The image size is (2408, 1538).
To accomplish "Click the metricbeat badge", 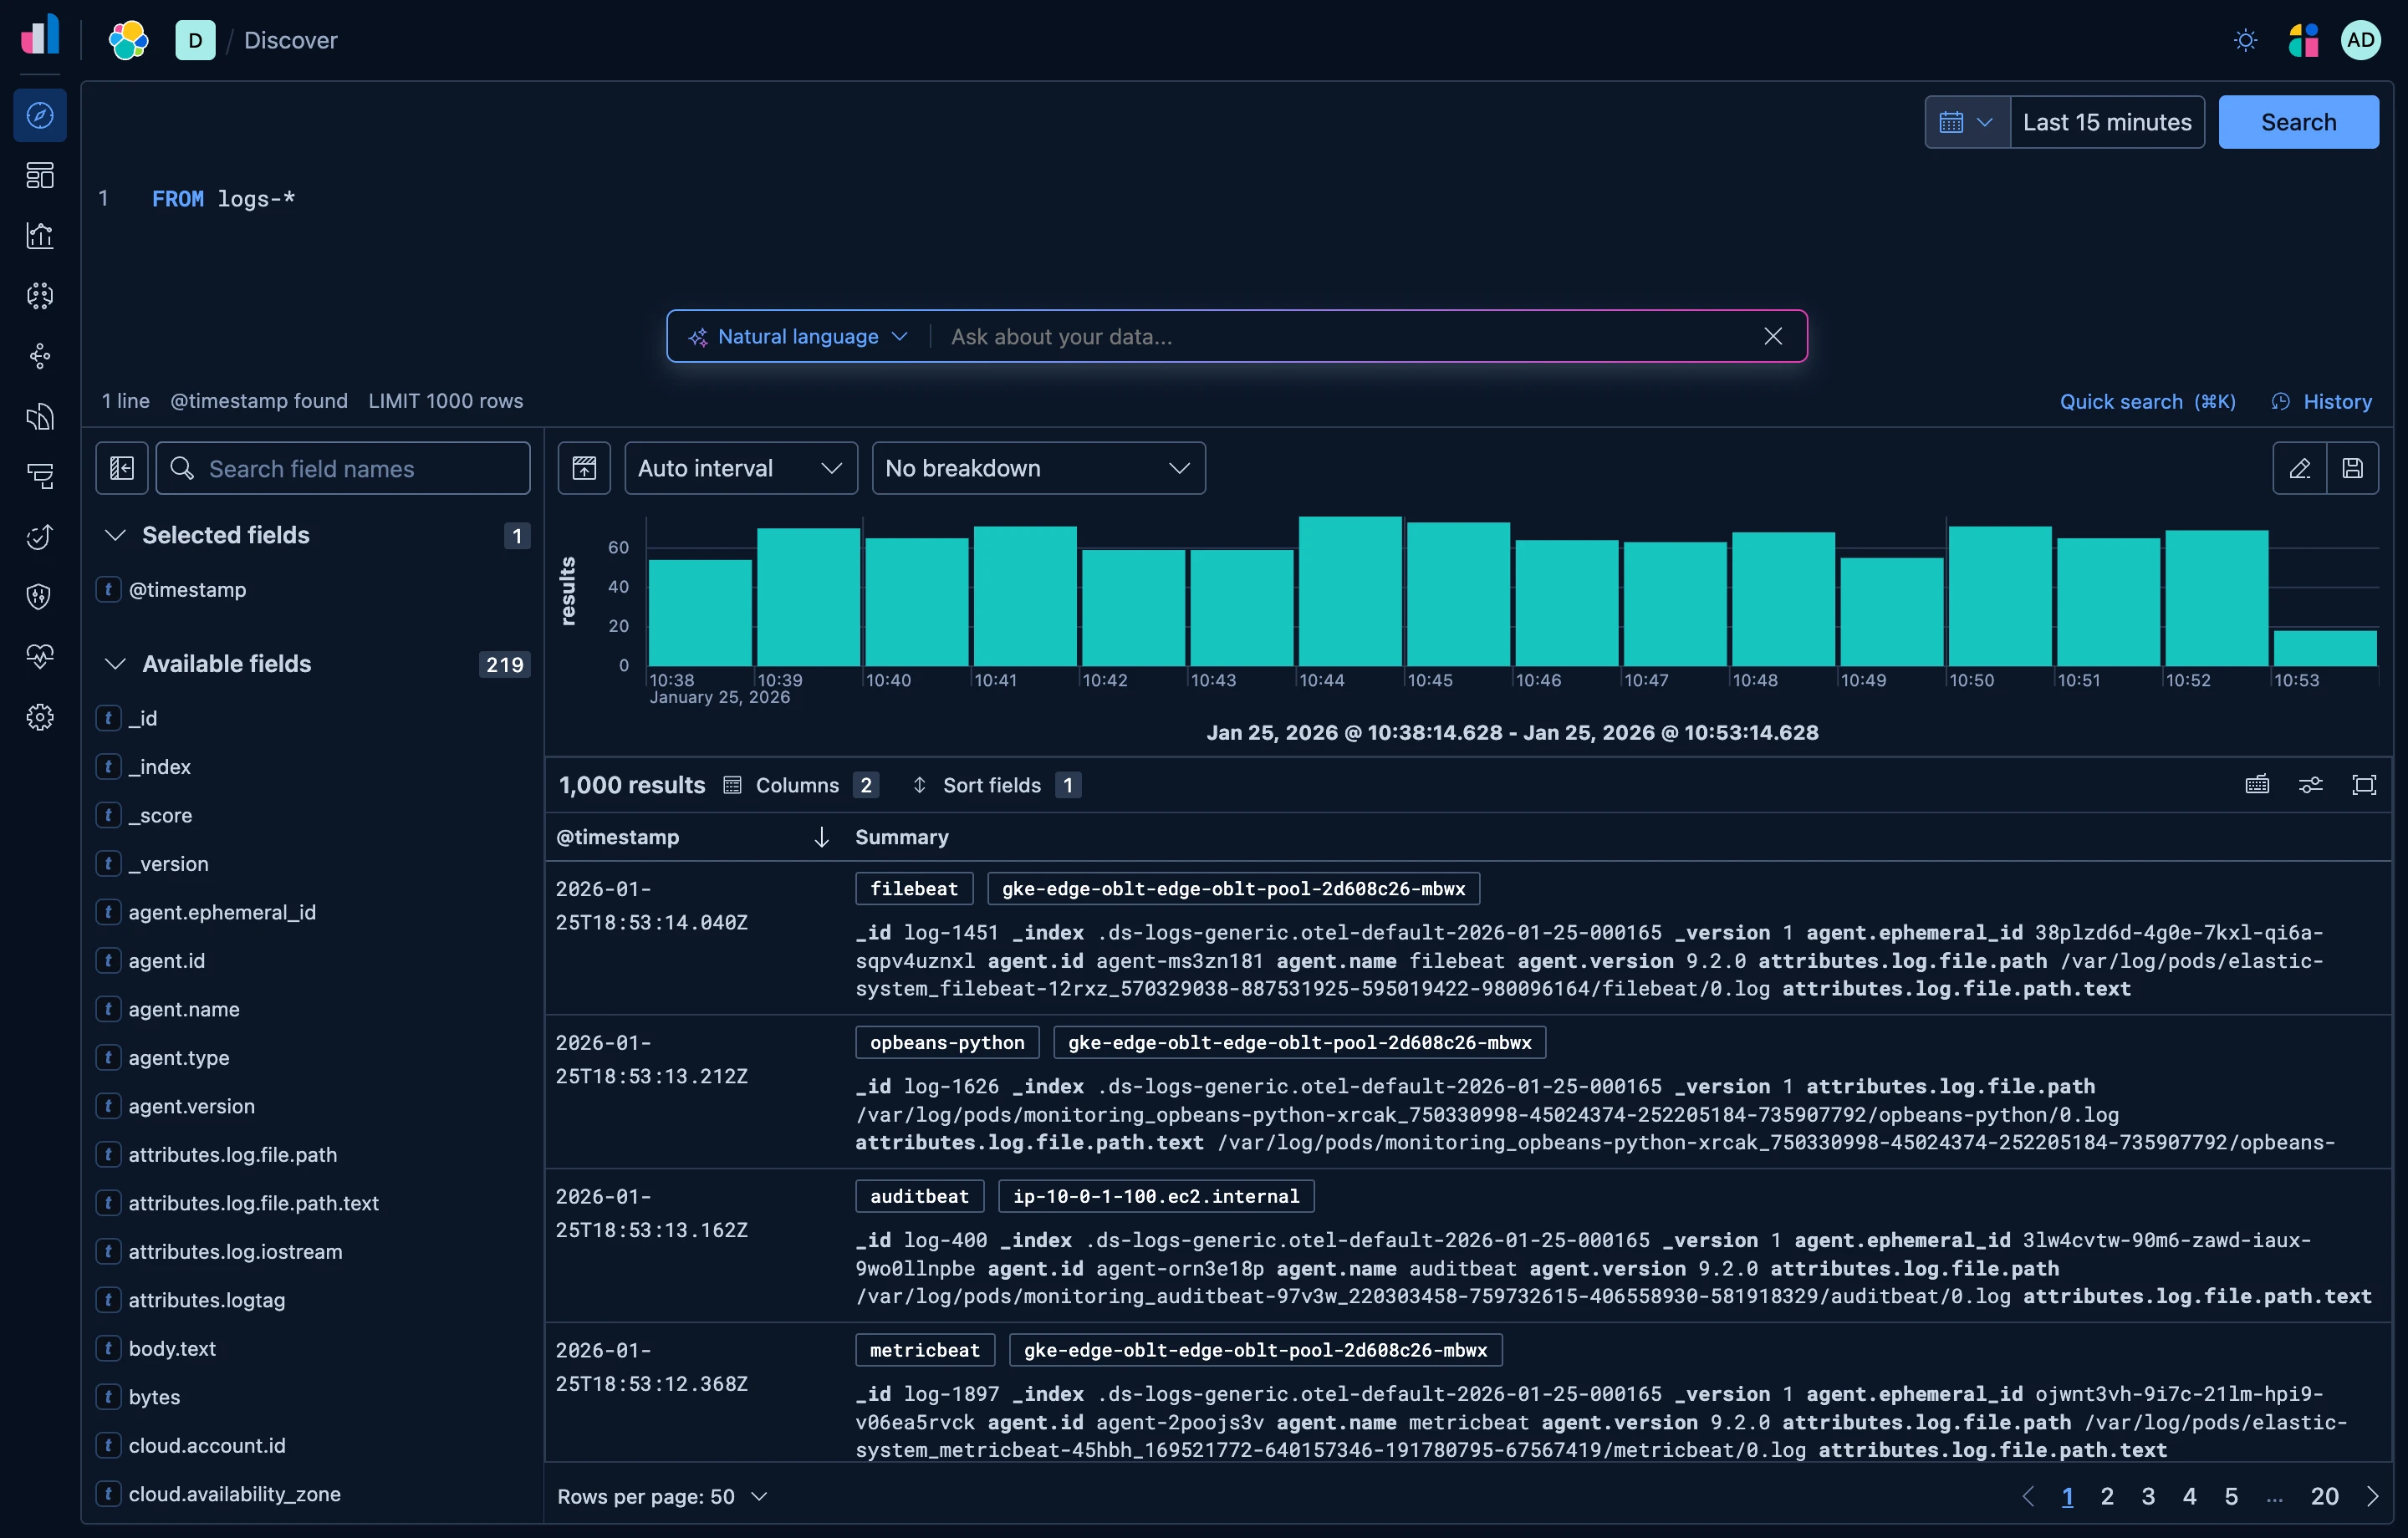I will (925, 1350).
